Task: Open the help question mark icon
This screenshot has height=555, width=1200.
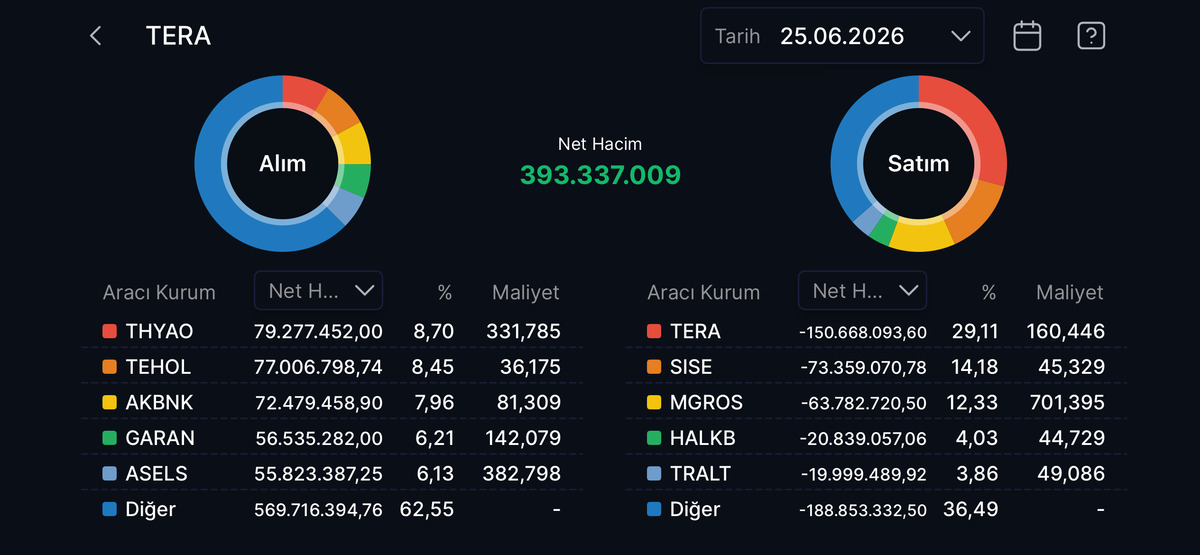Action: tap(1090, 36)
